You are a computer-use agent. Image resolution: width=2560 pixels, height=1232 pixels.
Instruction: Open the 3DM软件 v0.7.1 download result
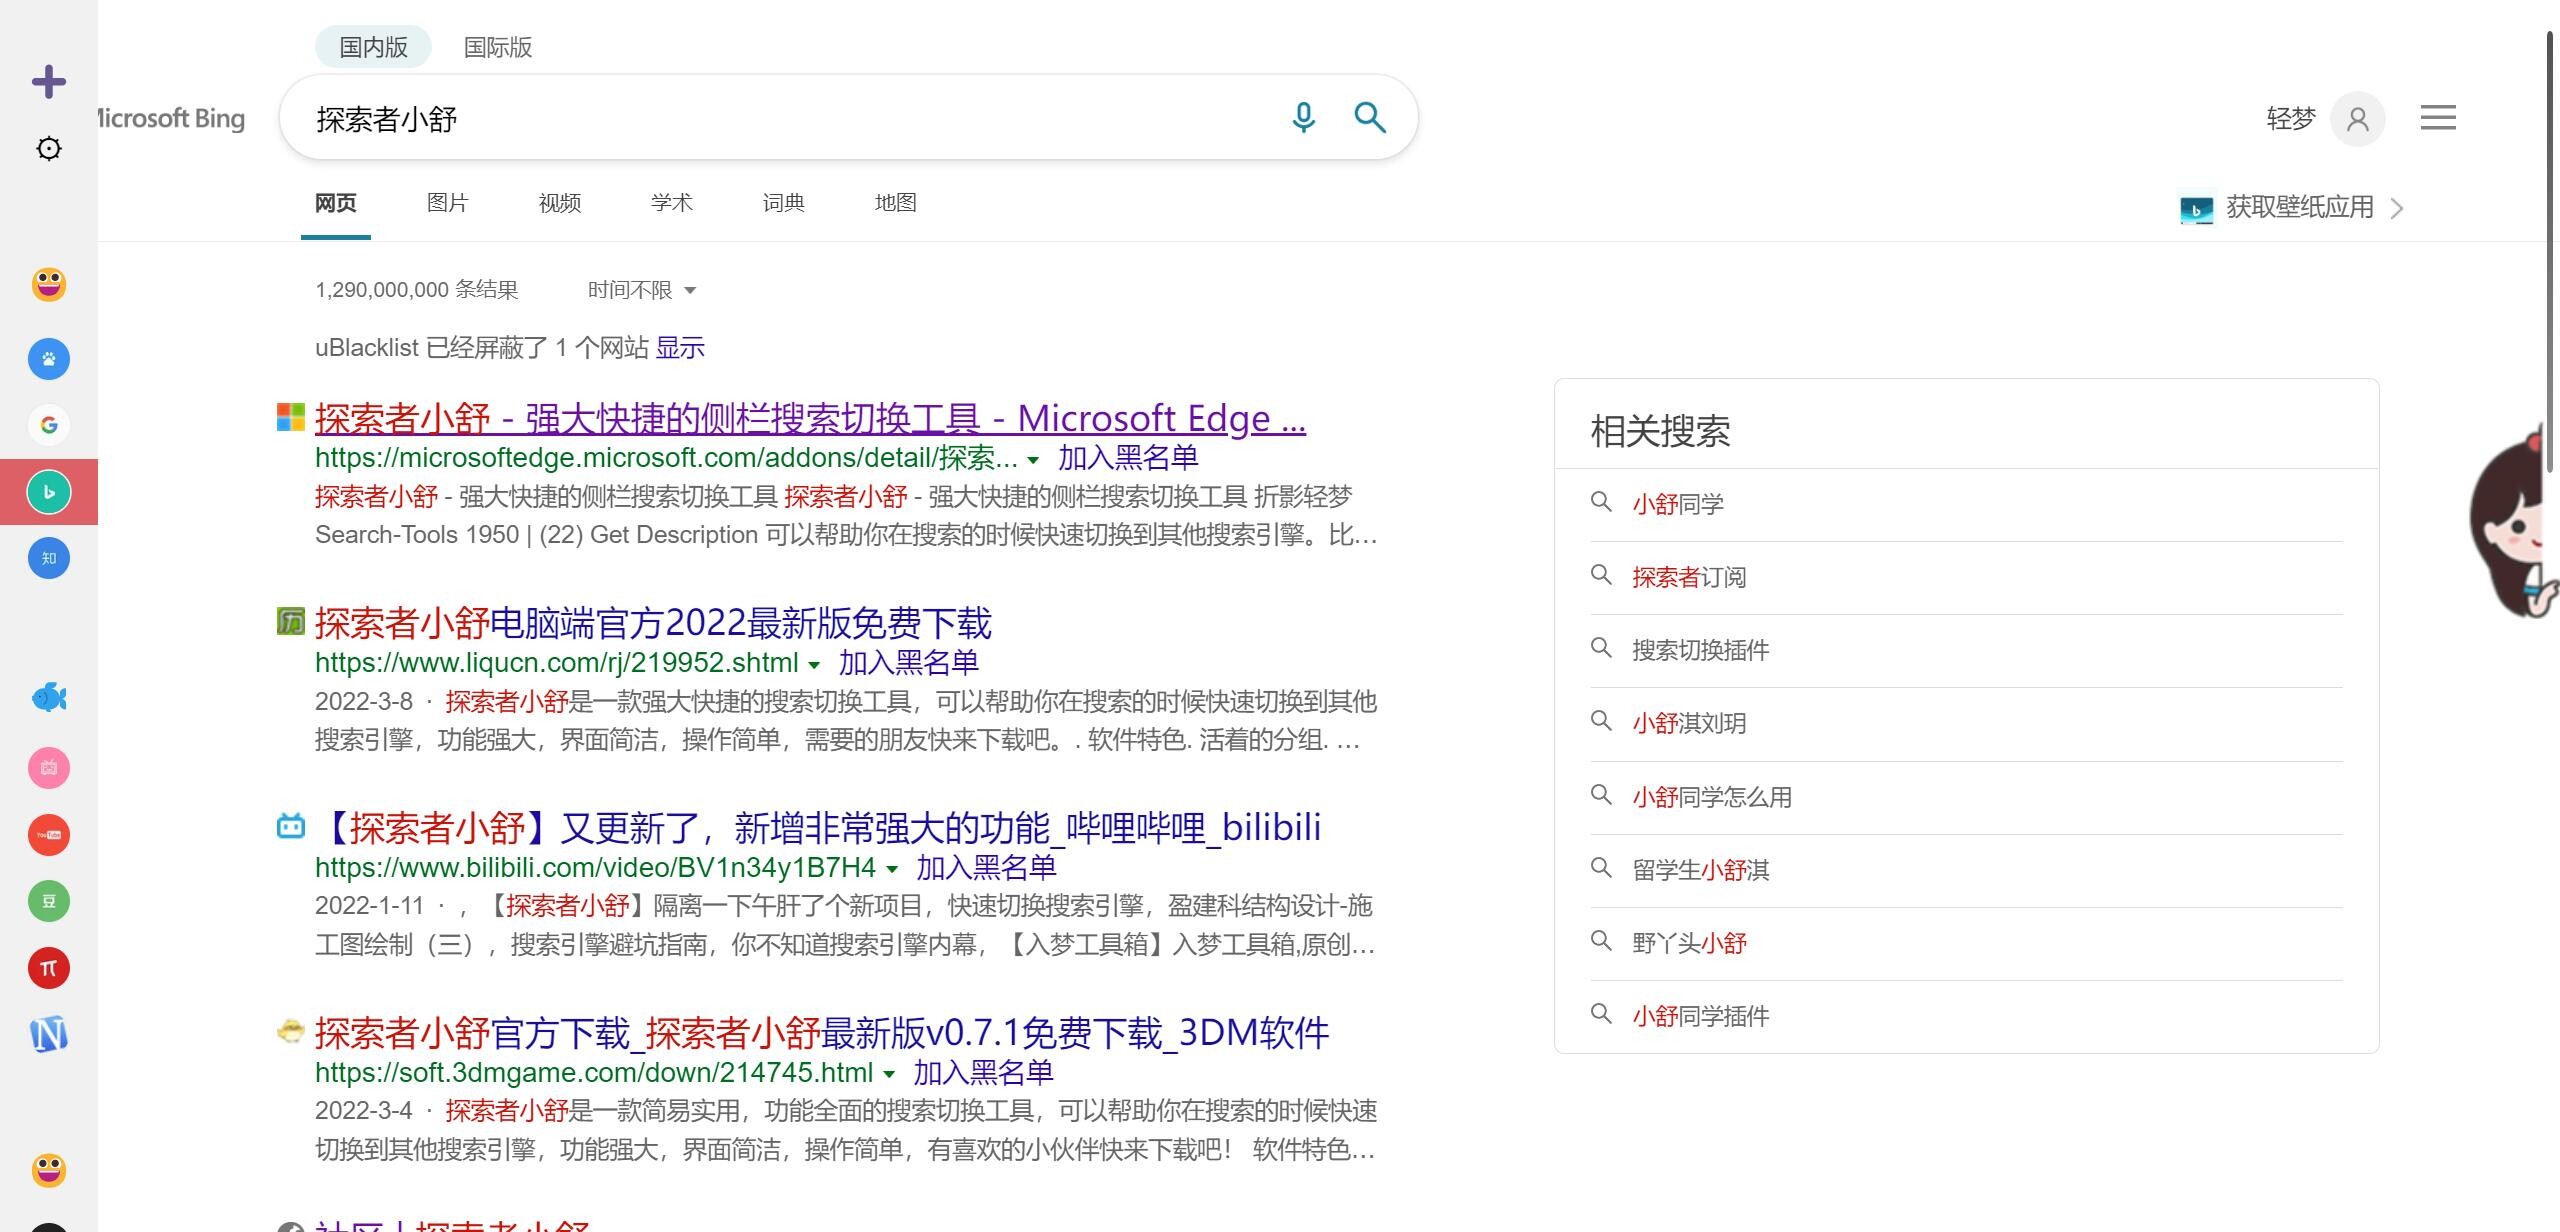click(x=822, y=1033)
